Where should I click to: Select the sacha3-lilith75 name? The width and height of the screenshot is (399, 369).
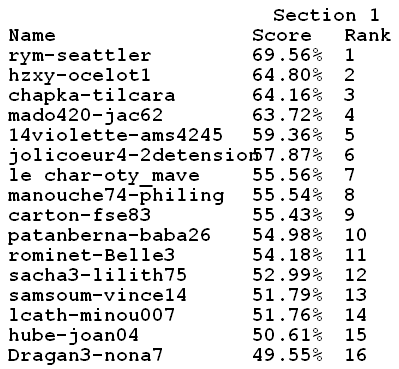tap(97, 275)
